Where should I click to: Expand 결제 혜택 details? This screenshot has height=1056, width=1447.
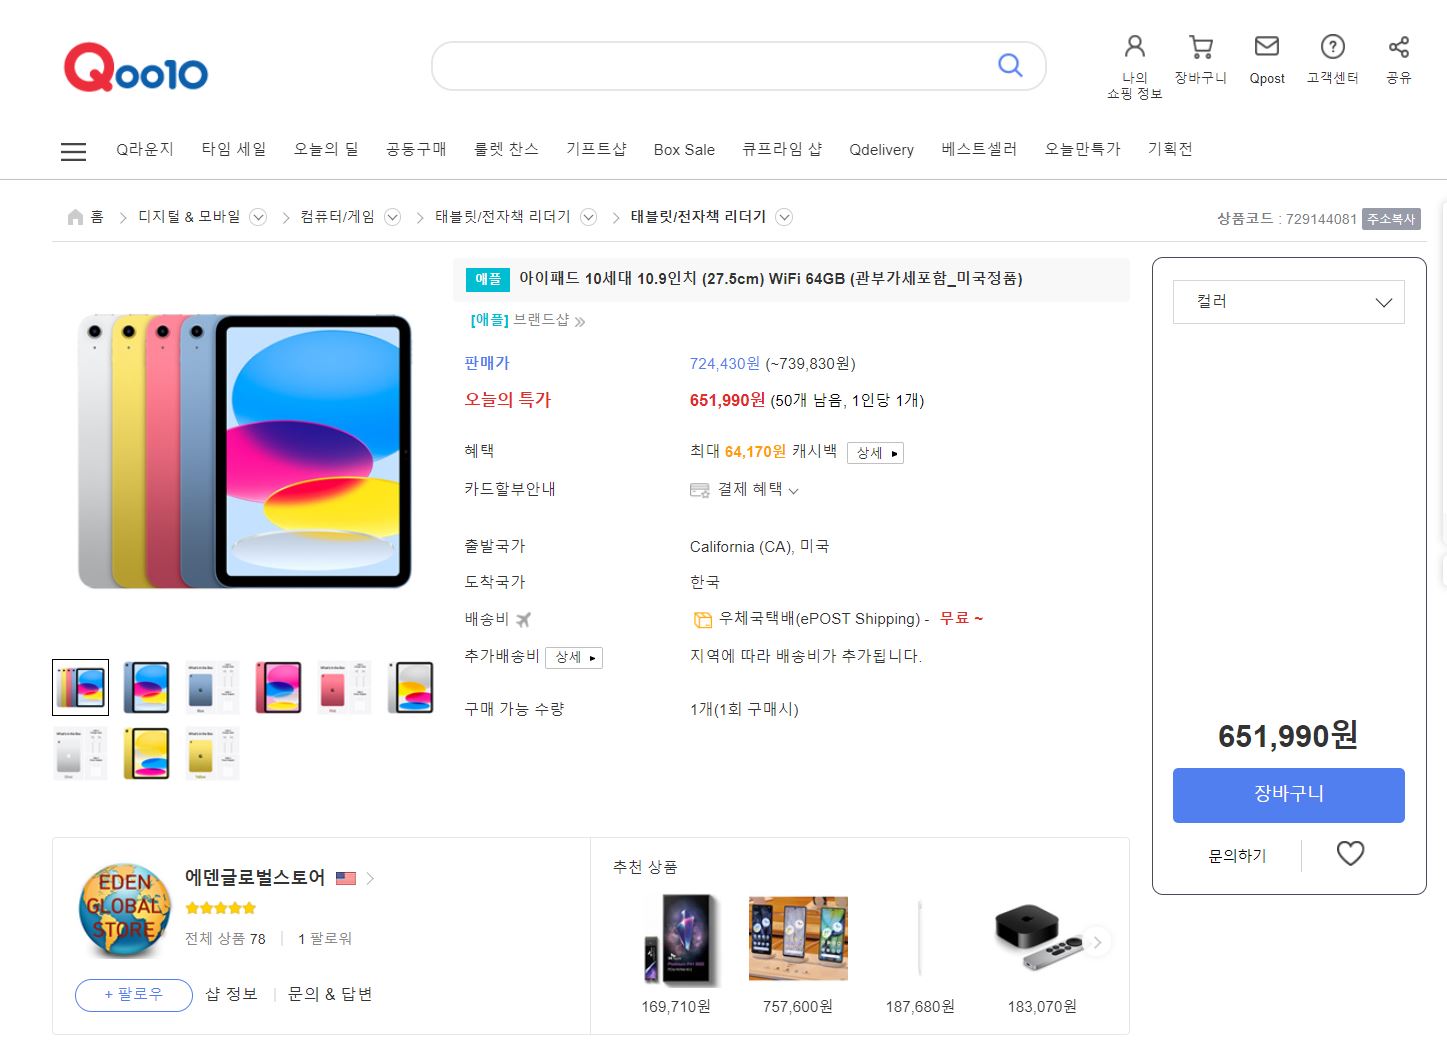click(757, 489)
